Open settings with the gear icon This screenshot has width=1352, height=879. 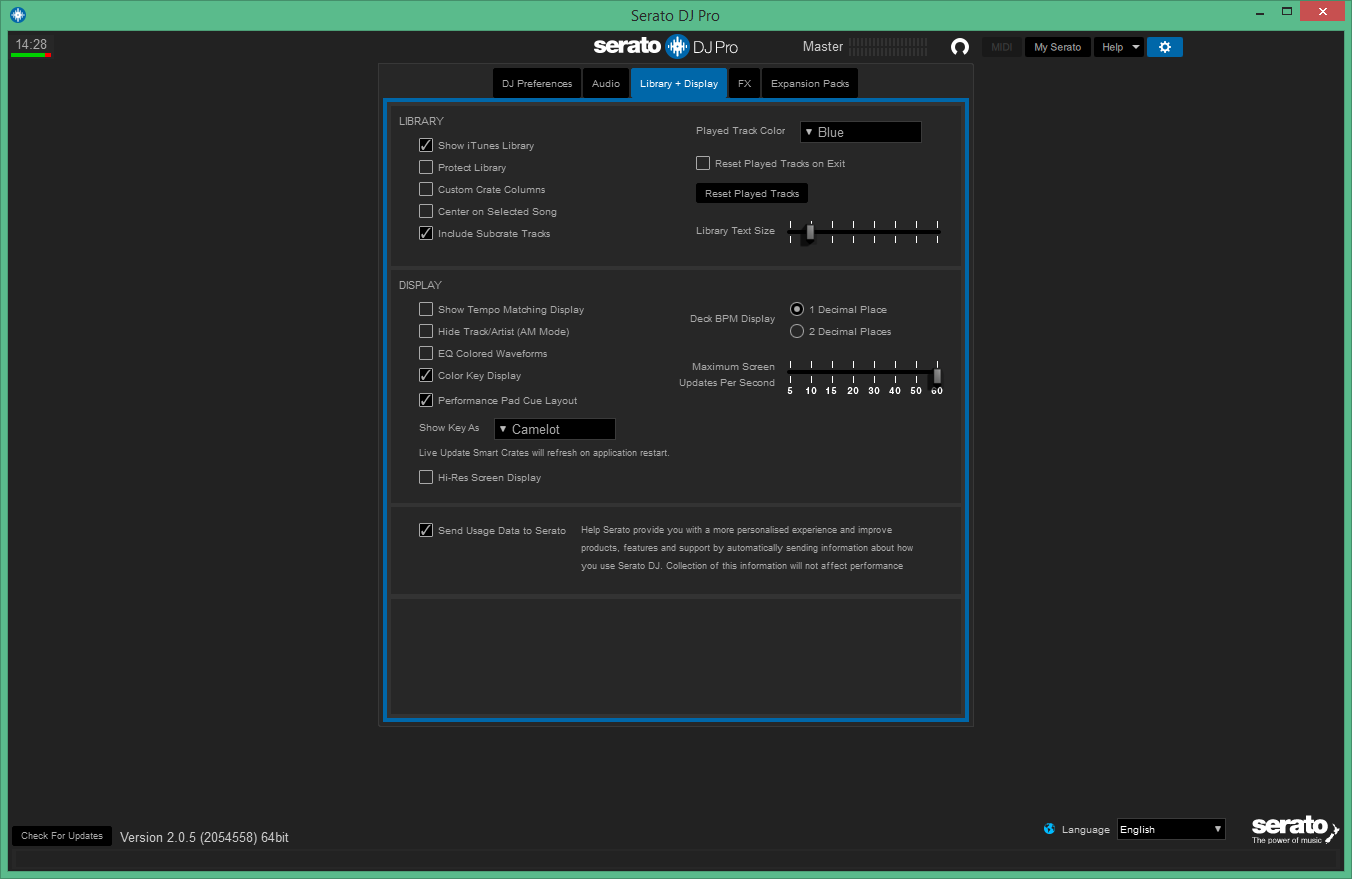1165,47
